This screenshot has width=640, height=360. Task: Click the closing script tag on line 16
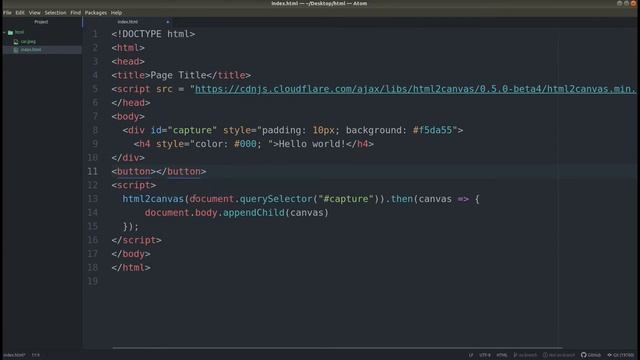click(x=137, y=240)
